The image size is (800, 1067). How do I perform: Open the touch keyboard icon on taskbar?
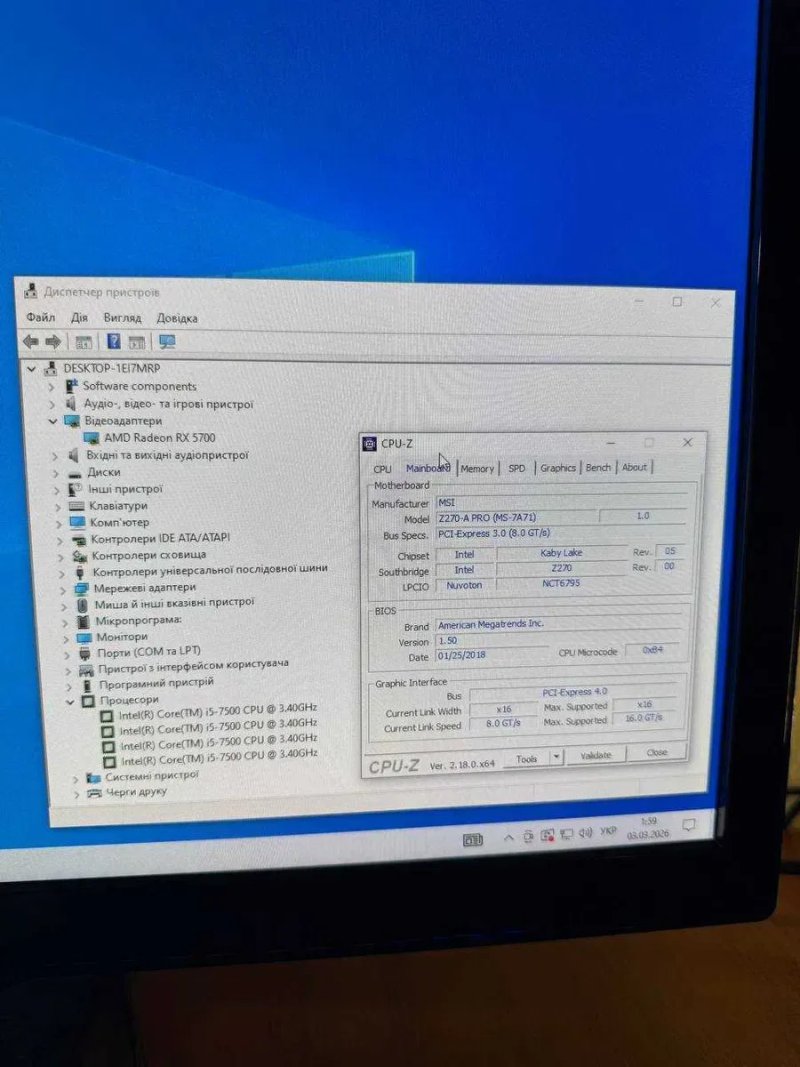(x=473, y=840)
